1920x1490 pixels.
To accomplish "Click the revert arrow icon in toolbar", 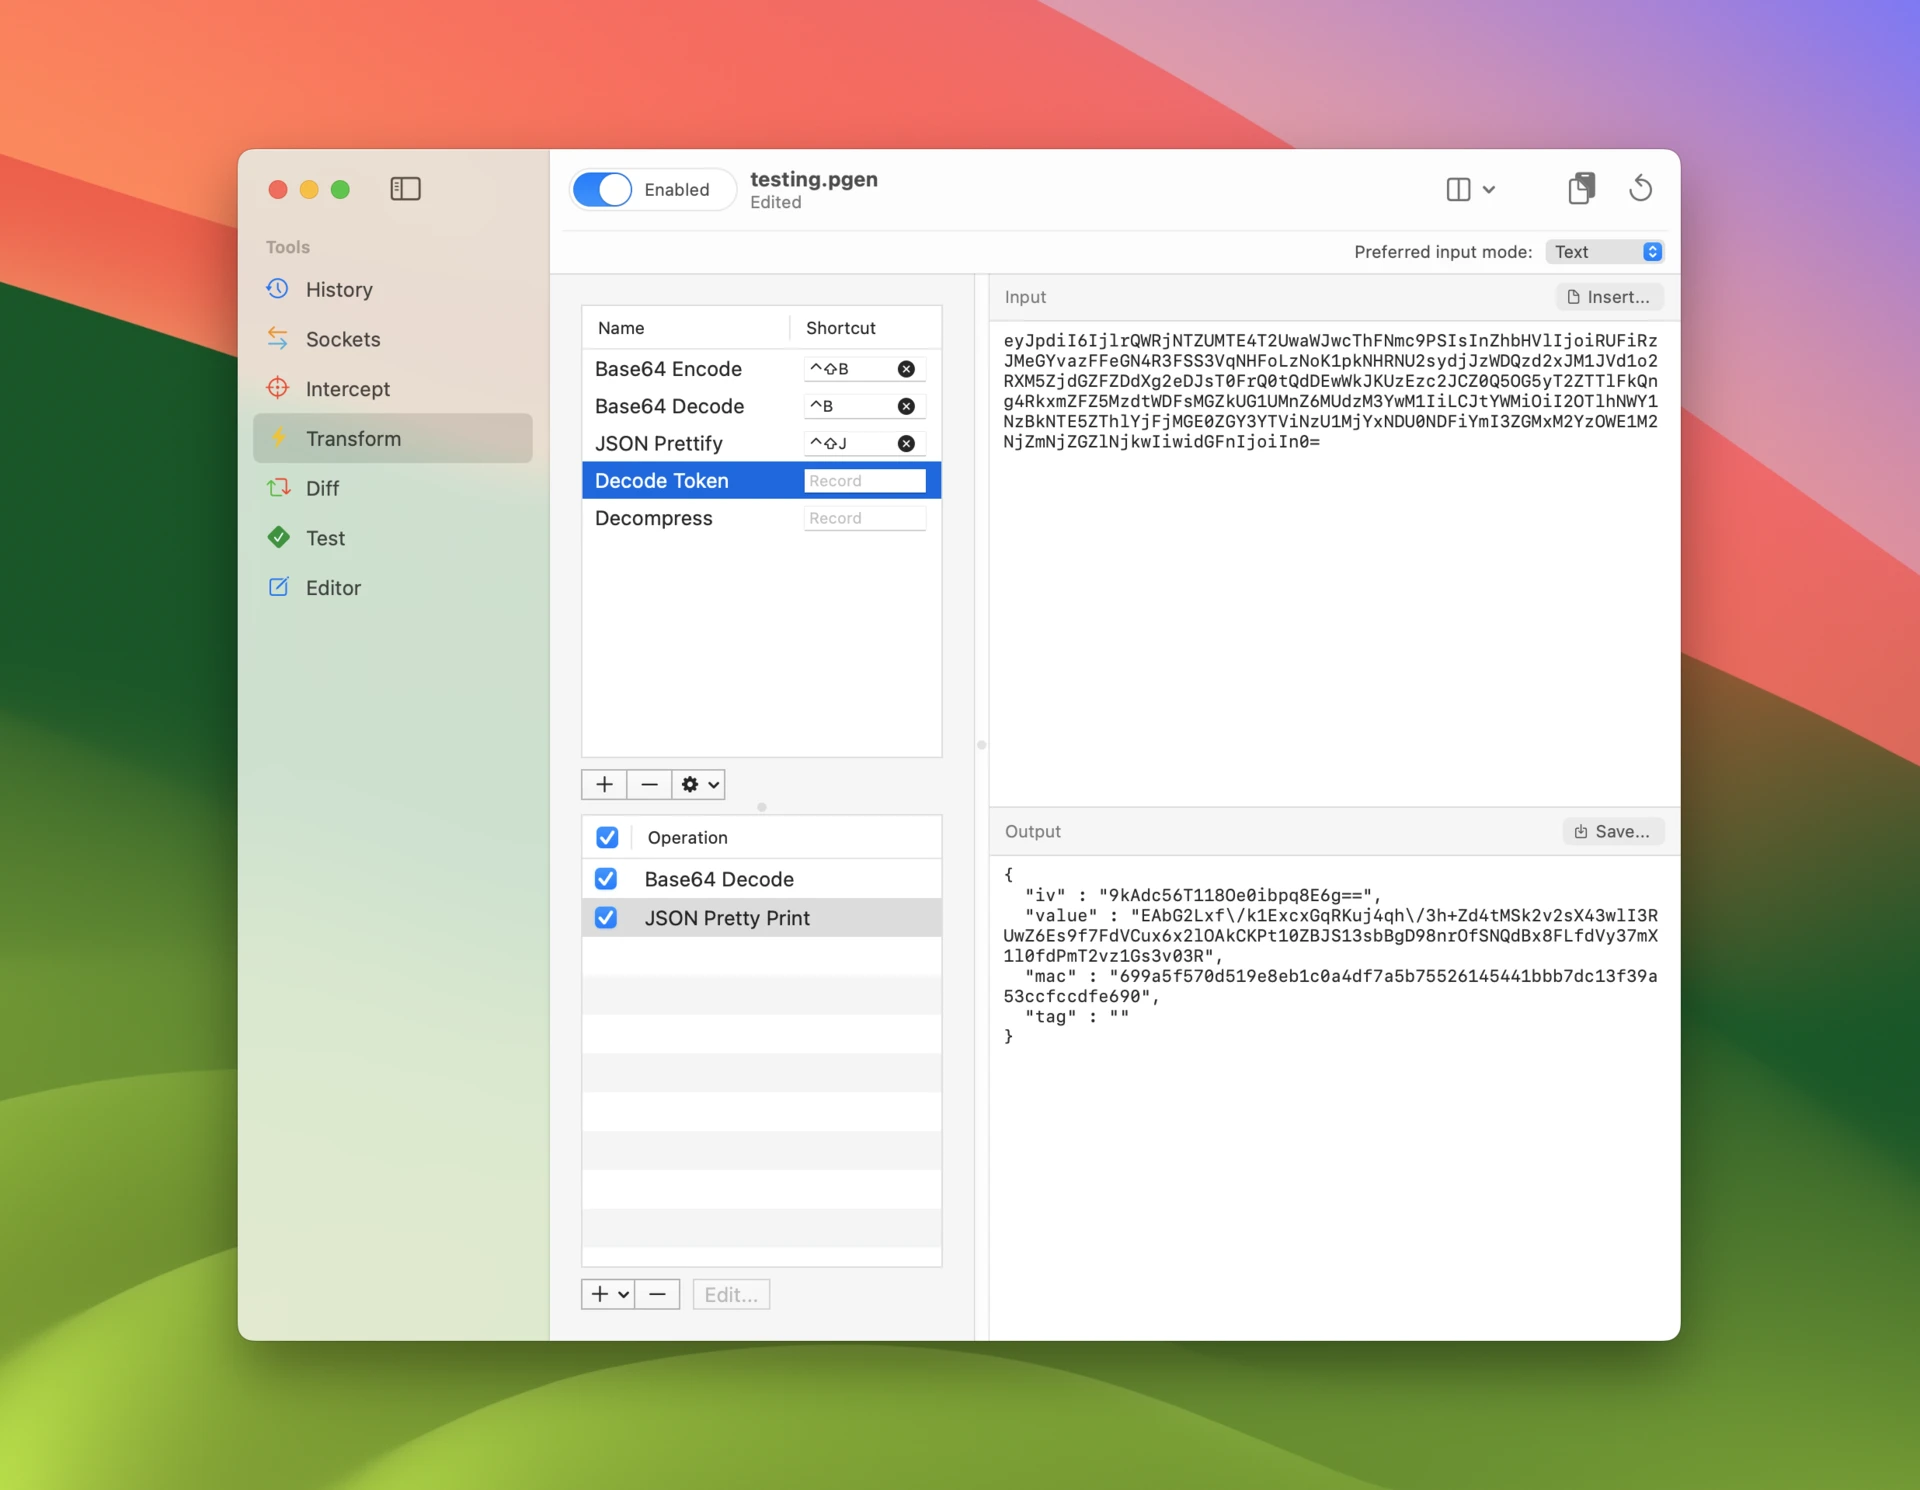I will point(1640,189).
